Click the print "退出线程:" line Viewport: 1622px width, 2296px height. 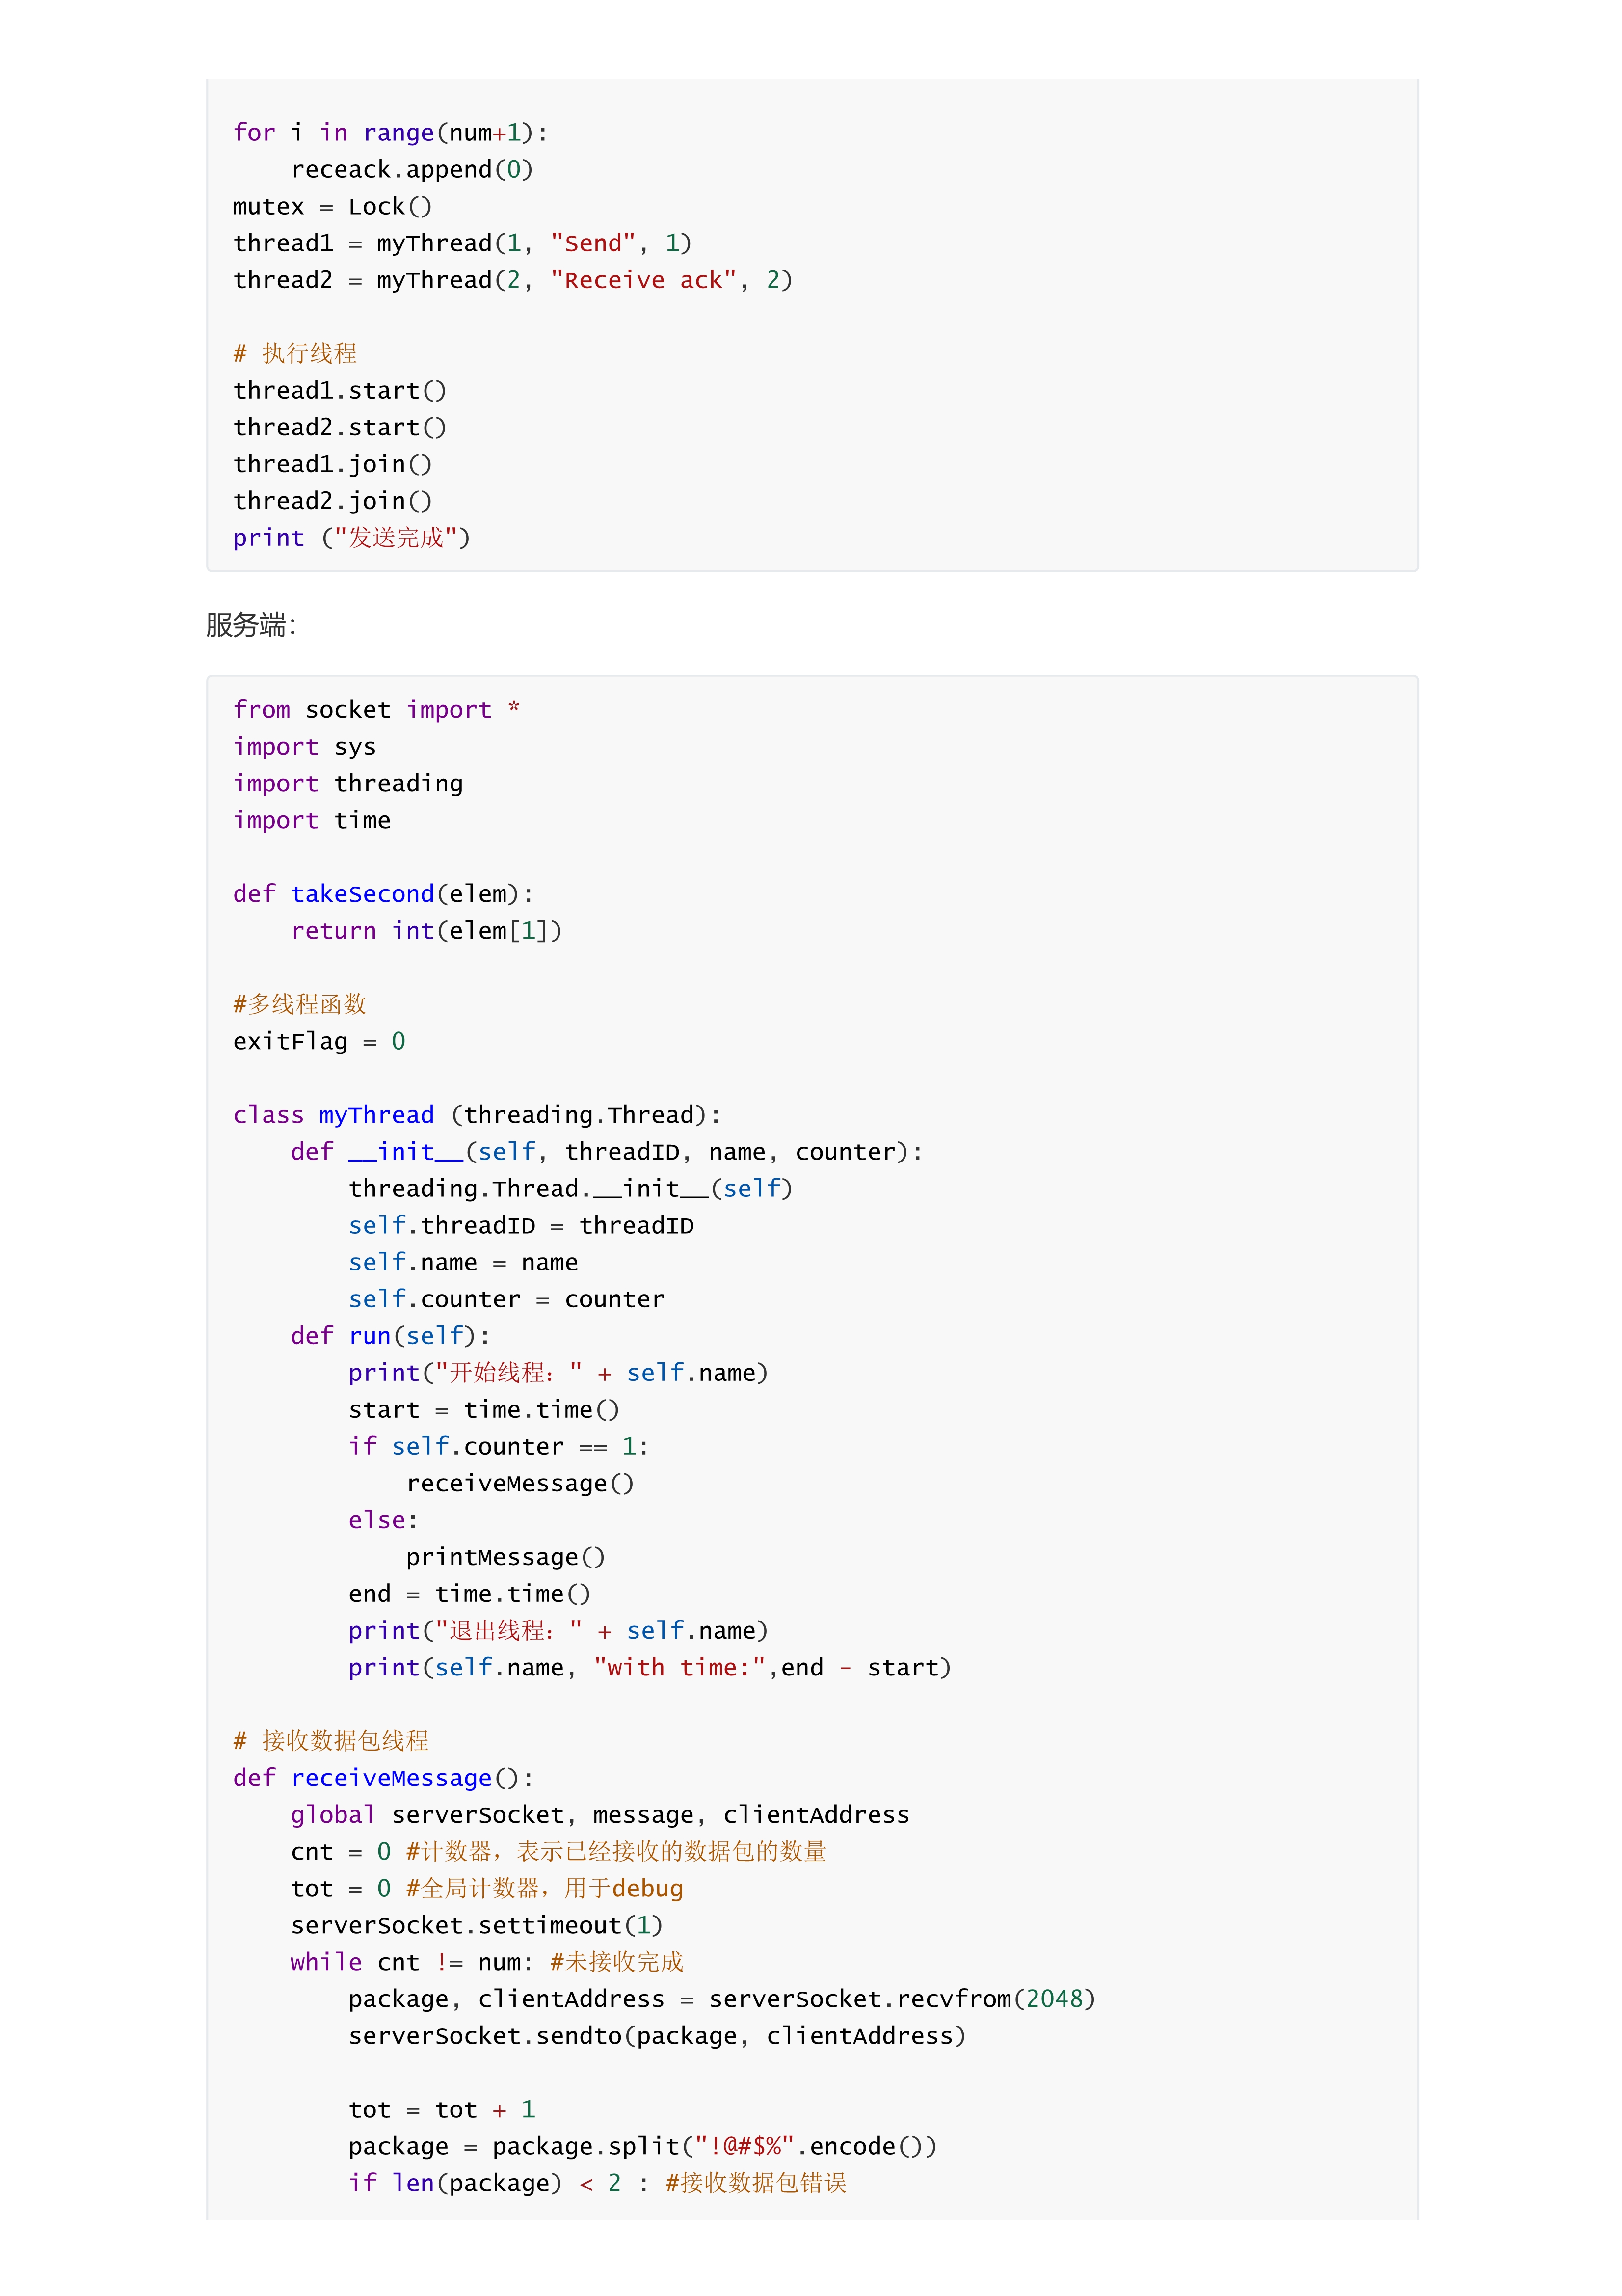point(558,1631)
